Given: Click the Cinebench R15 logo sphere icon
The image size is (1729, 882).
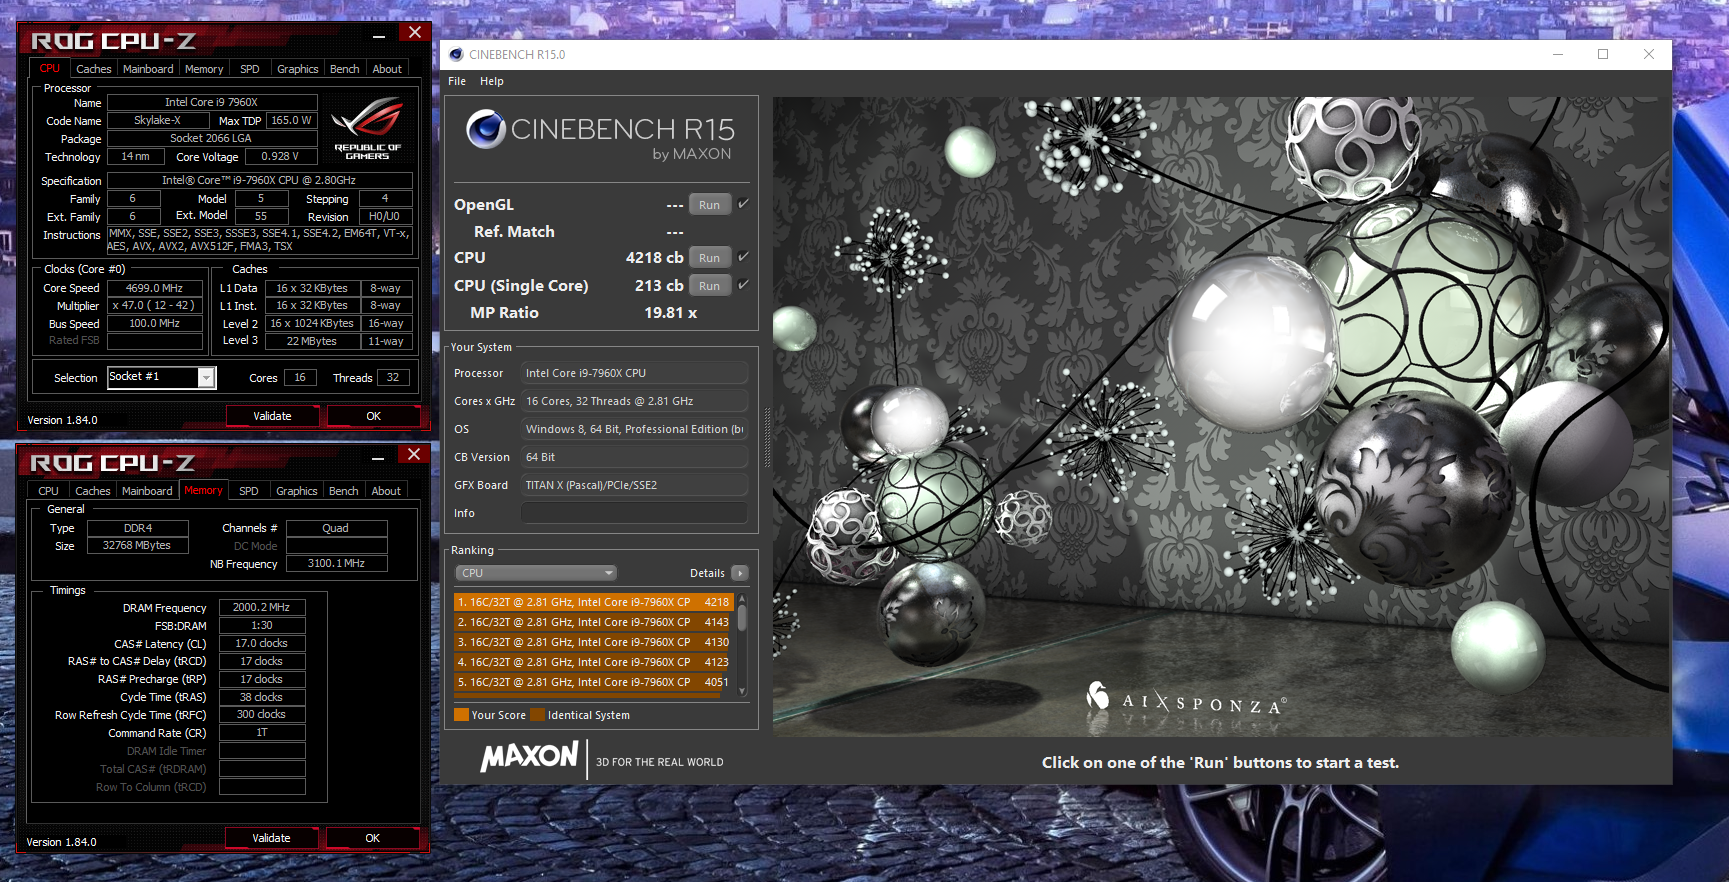Looking at the screenshot, I should click(x=486, y=129).
